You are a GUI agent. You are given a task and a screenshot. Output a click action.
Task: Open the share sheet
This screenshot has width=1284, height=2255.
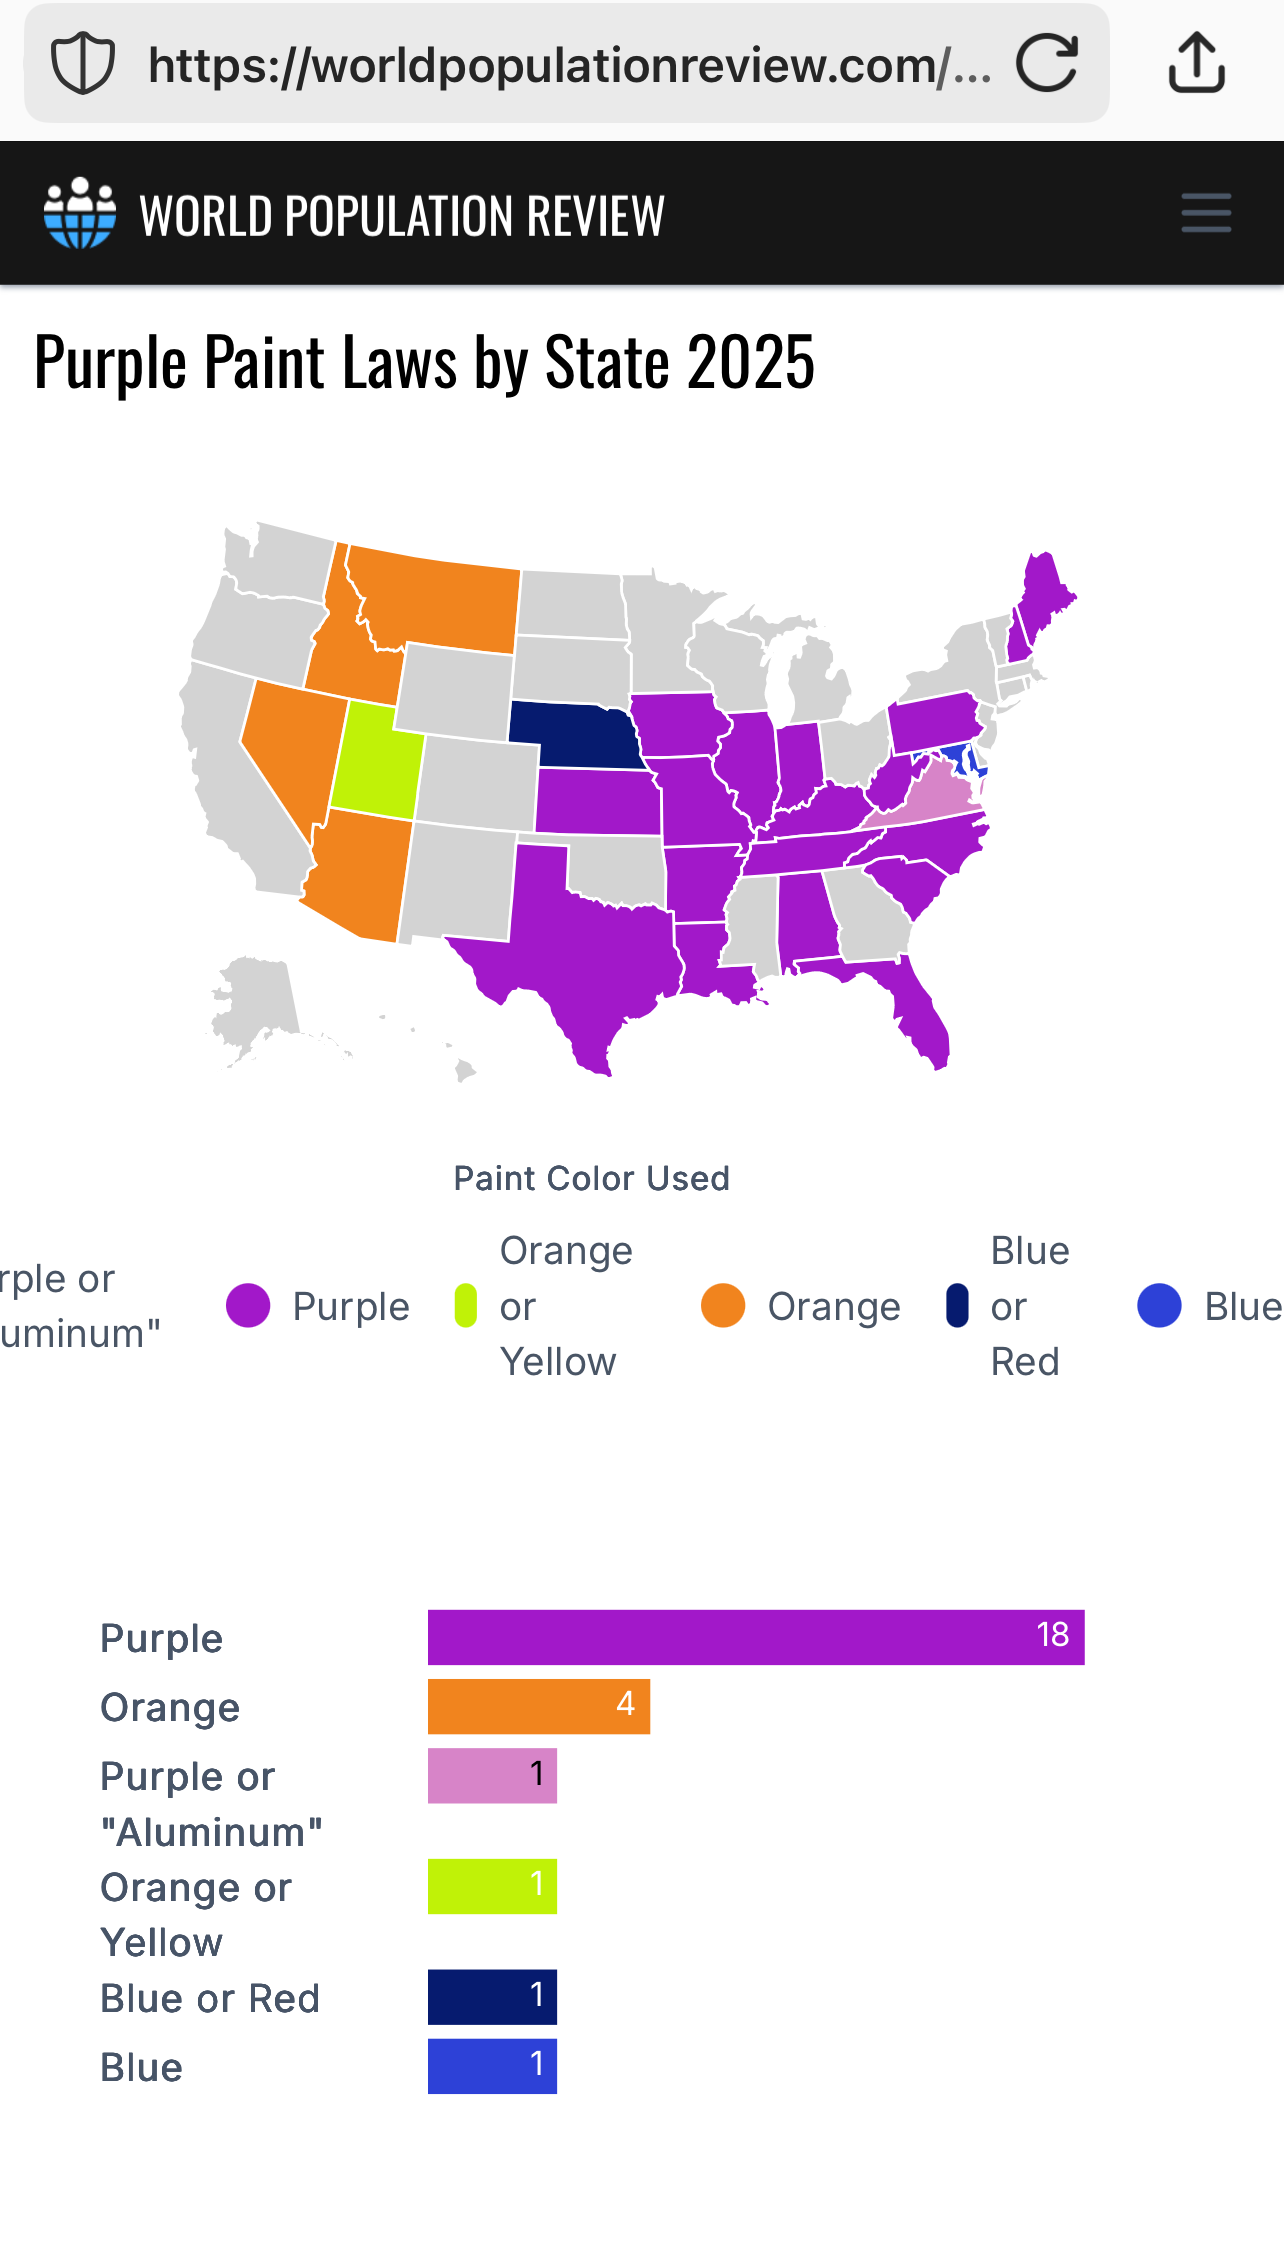coord(1197,62)
